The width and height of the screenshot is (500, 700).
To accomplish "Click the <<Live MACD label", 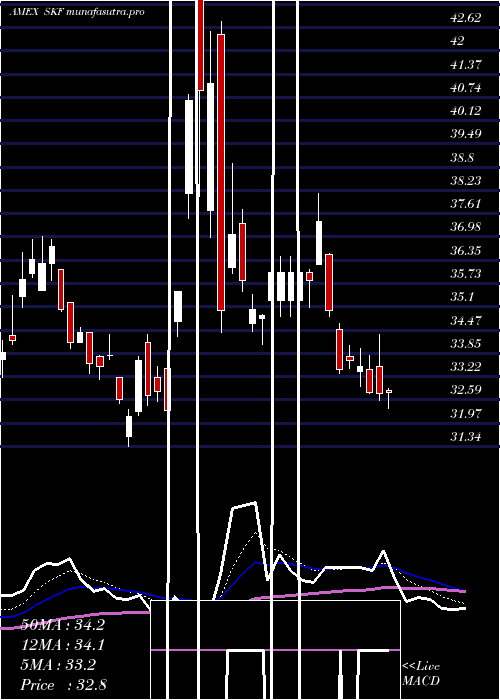I will click(421, 674).
